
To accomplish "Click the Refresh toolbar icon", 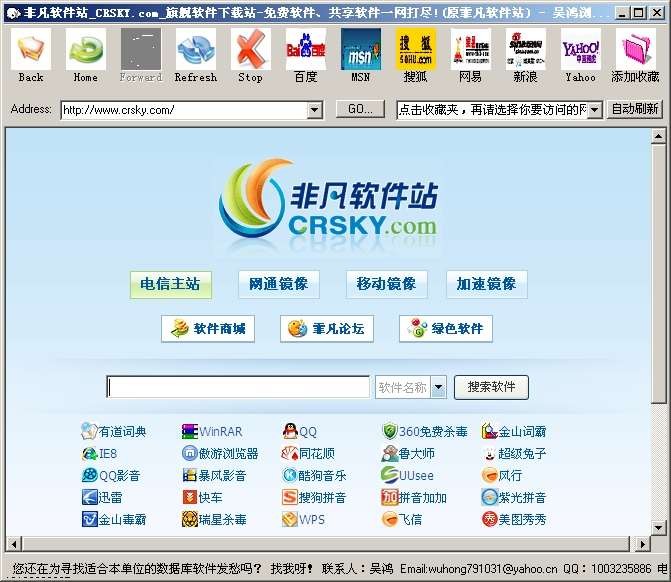I will pyautogui.click(x=196, y=49).
